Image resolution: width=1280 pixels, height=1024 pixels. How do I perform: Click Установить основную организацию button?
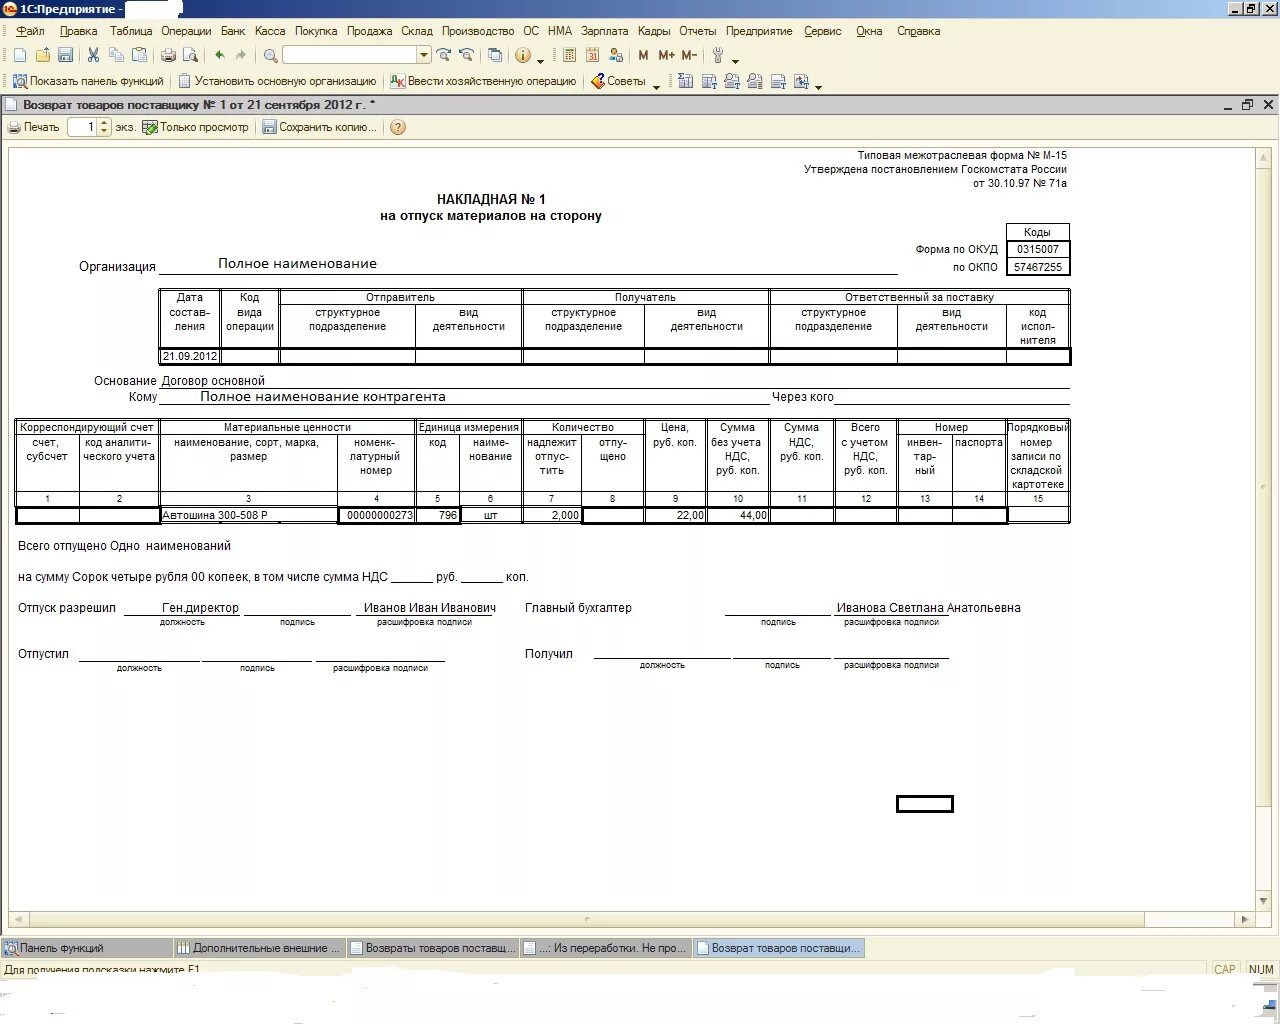(277, 81)
